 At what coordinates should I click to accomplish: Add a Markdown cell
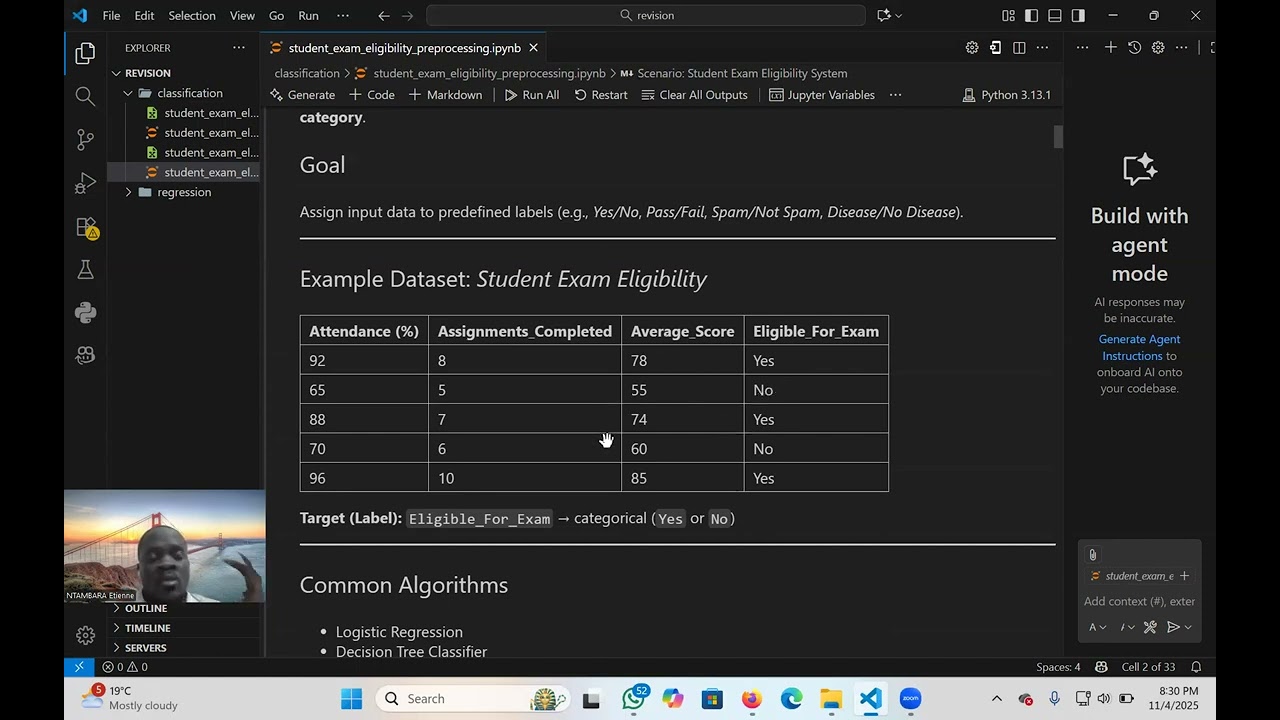(x=444, y=95)
